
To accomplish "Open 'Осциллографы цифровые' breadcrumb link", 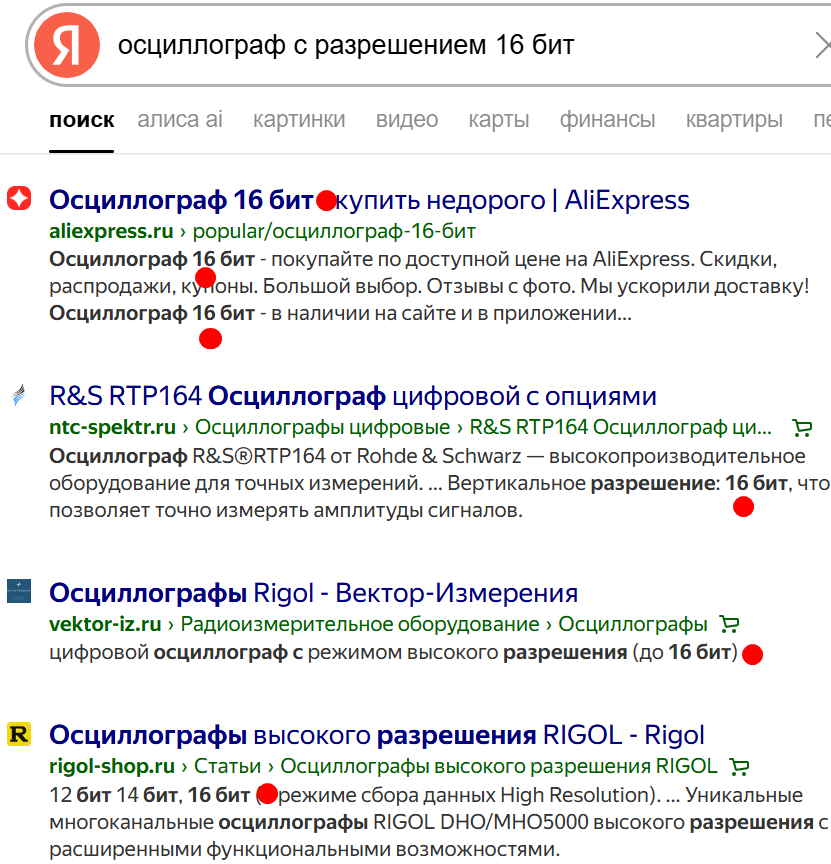I will pyautogui.click(x=322, y=428).
